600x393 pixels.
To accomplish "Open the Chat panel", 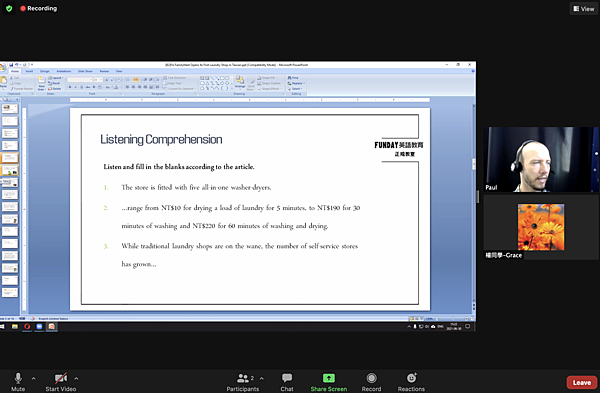I will tap(287, 382).
